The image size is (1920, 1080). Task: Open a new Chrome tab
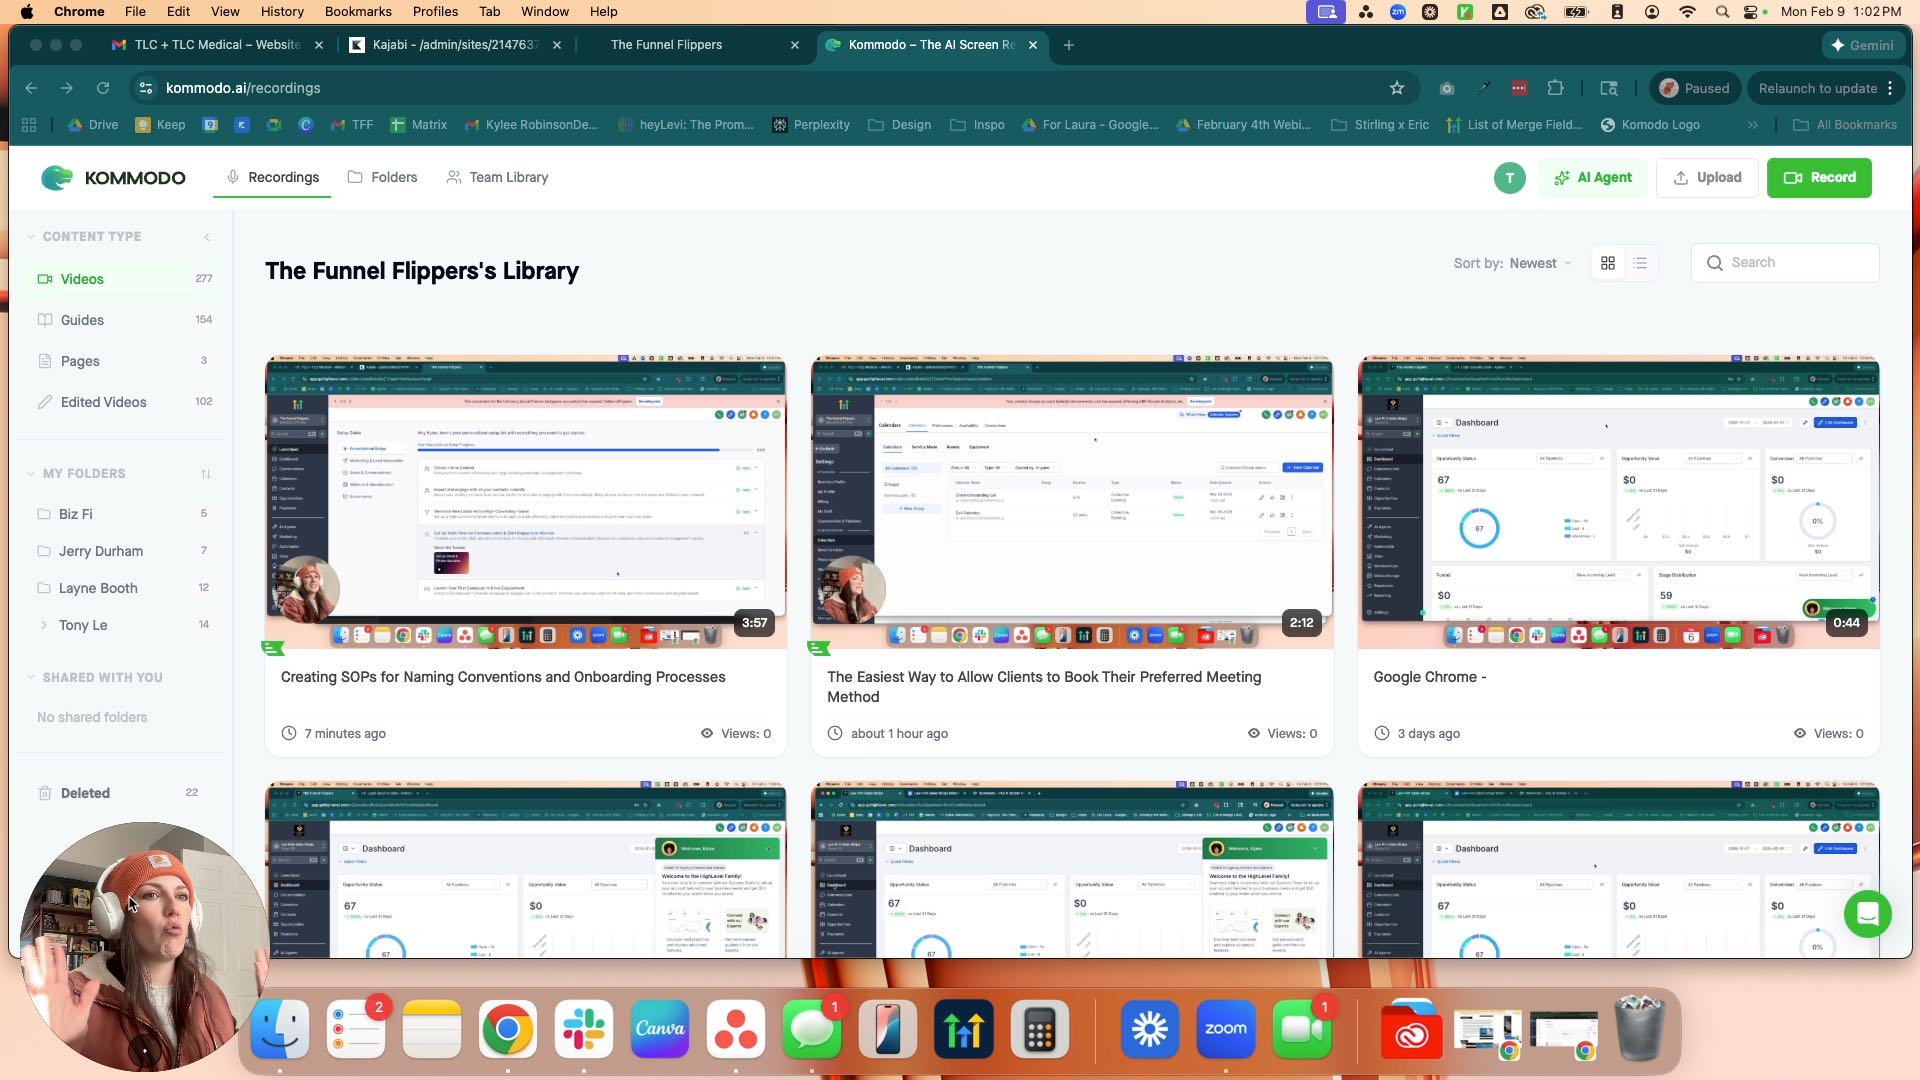pyautogui.click(x=1068, y=45)
